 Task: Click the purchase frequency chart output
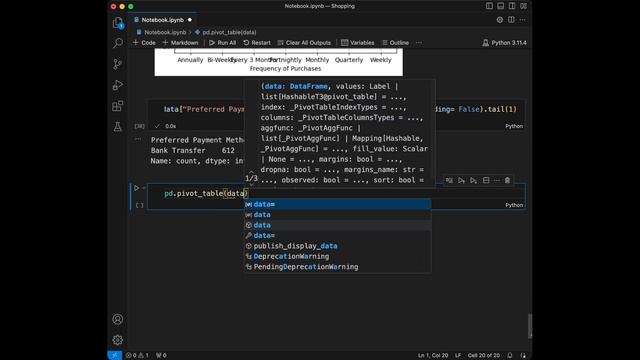point(278,62)
